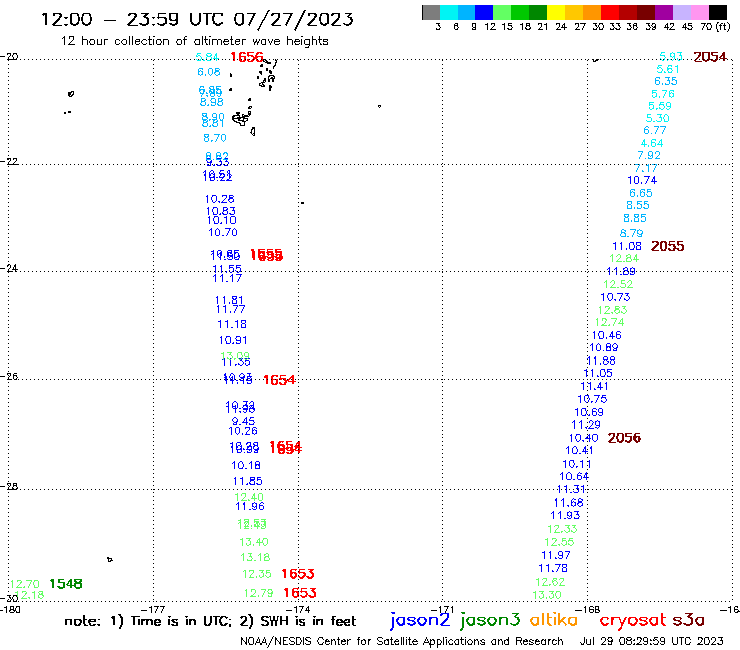This screenshot has height=650, width=740.
Task: Click the wave height value 11.18
Action: pyautogui.click(x=232, y=324)
